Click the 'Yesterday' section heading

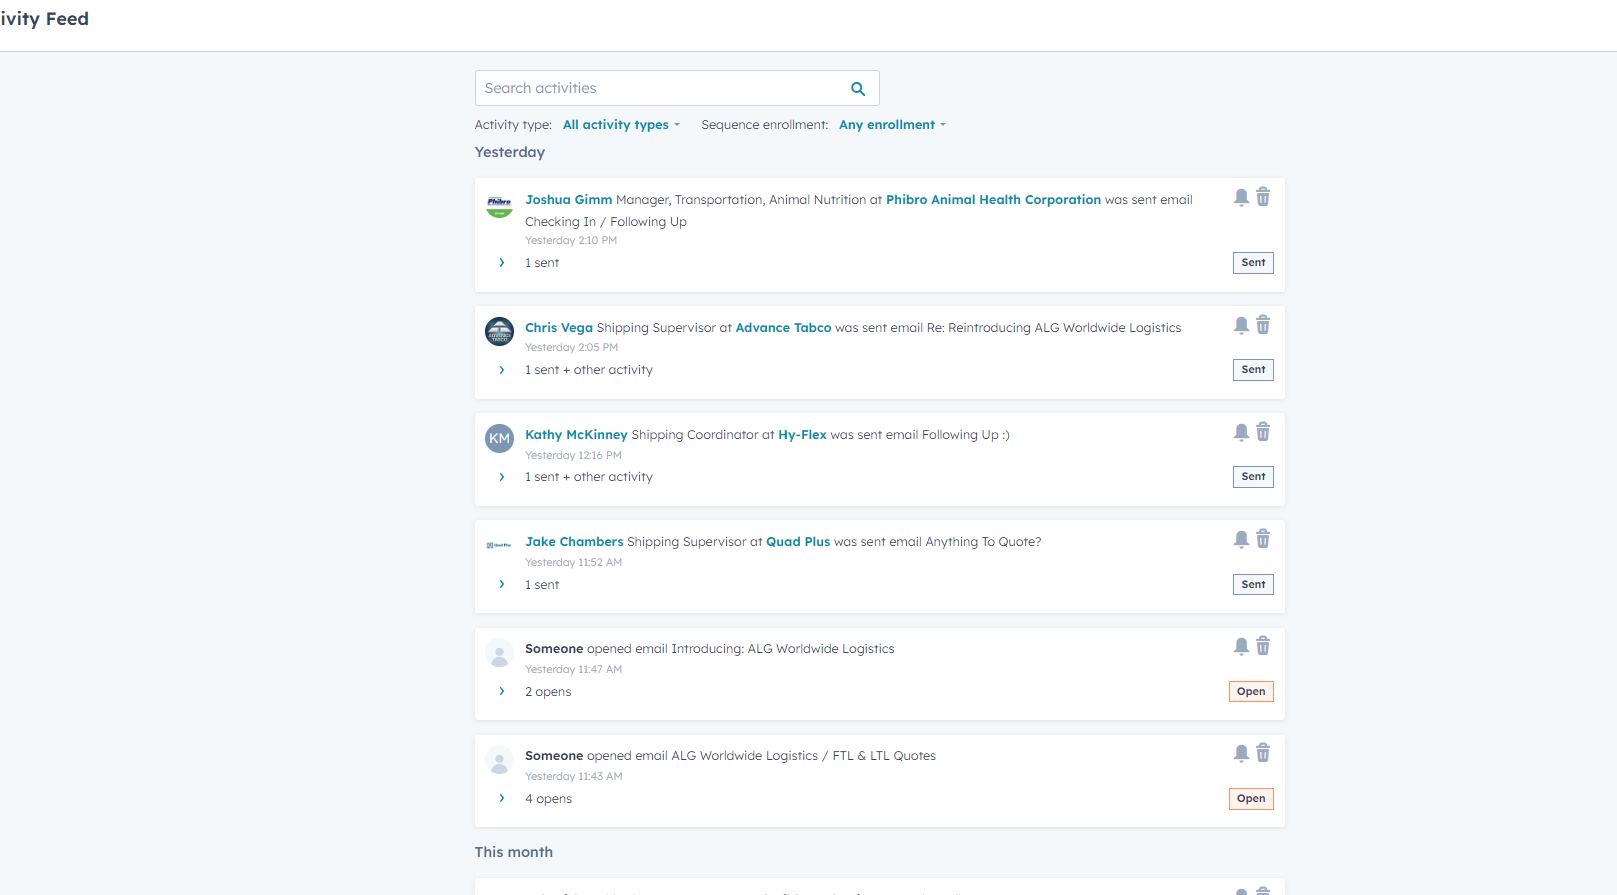510,152
